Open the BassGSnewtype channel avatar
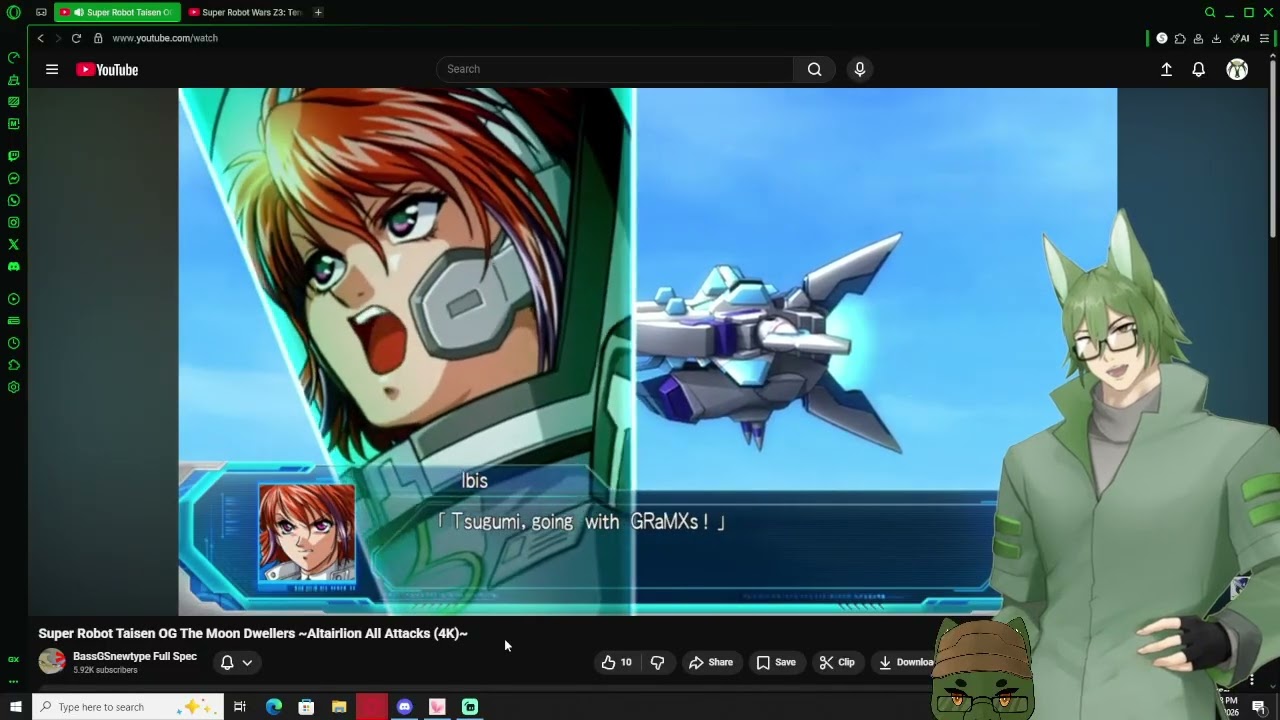The image size is (1280, 720). (52, 661)
